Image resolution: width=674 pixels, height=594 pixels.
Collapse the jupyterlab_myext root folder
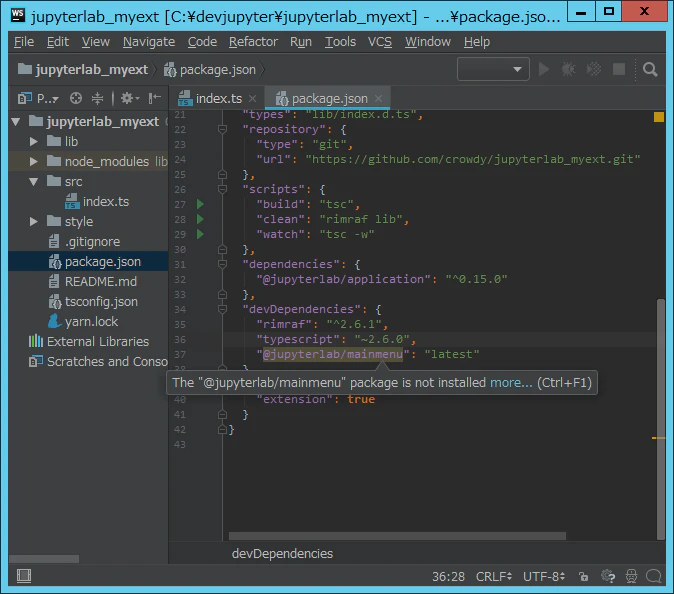point(16,122)
